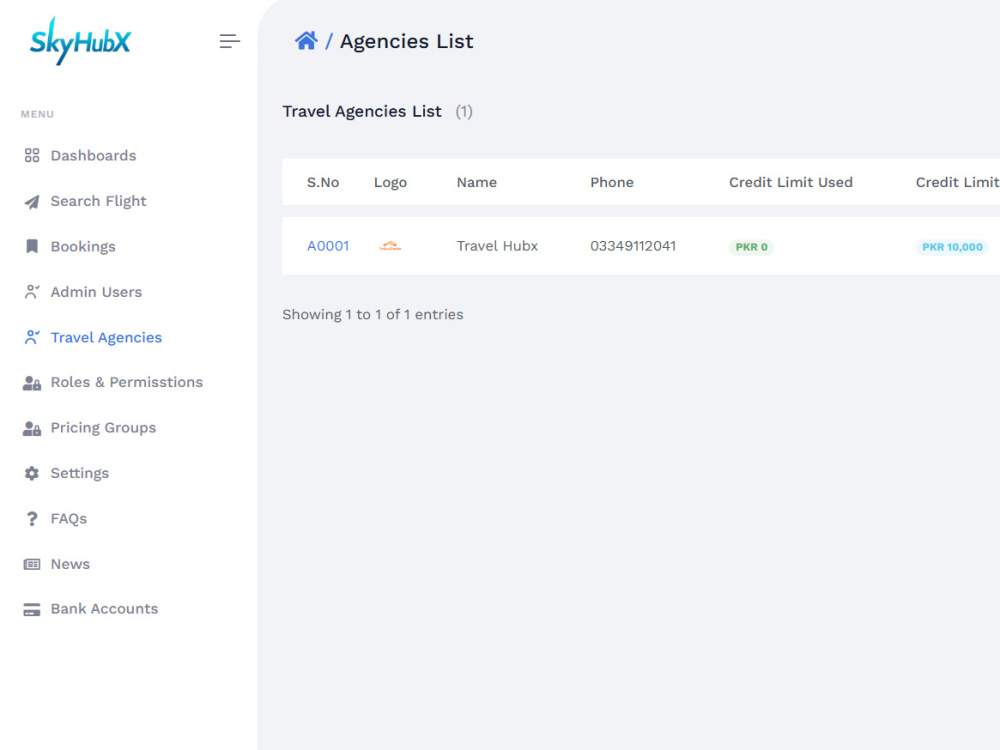
Task: Open the Admin Users menu item
Action: 96,292
